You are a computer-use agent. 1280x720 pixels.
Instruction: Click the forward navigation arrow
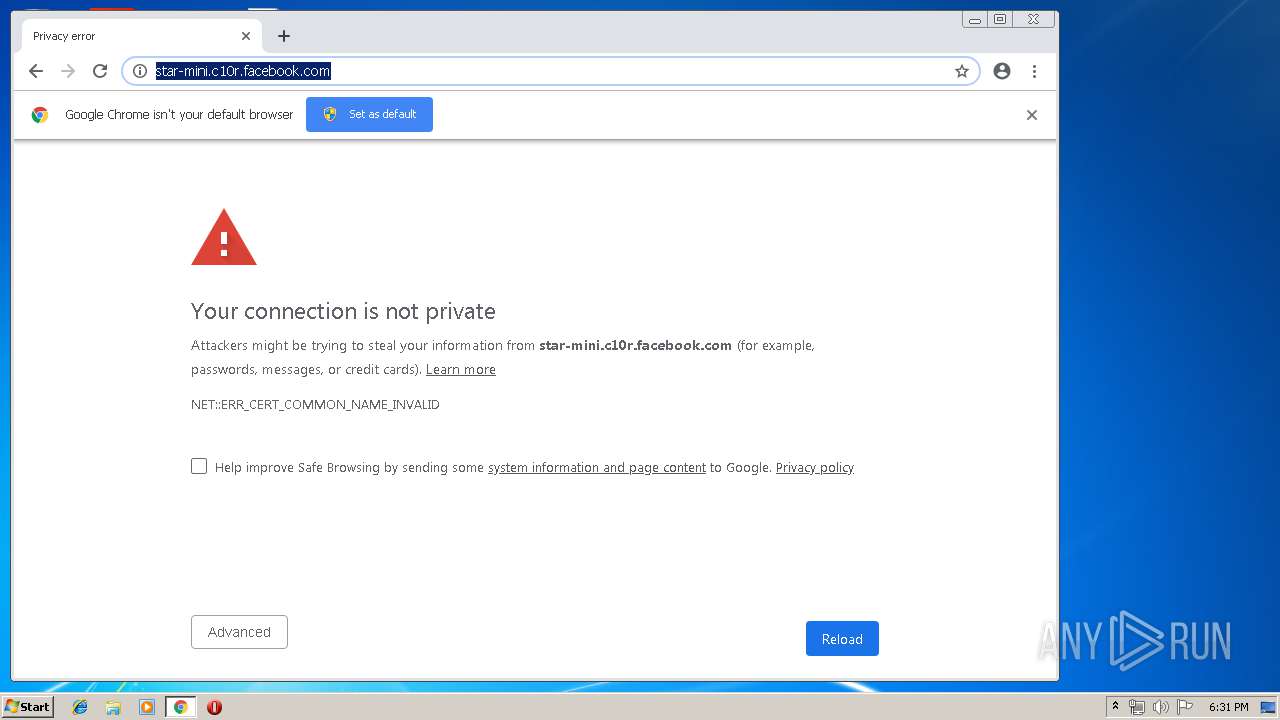[x=68, y=71]
